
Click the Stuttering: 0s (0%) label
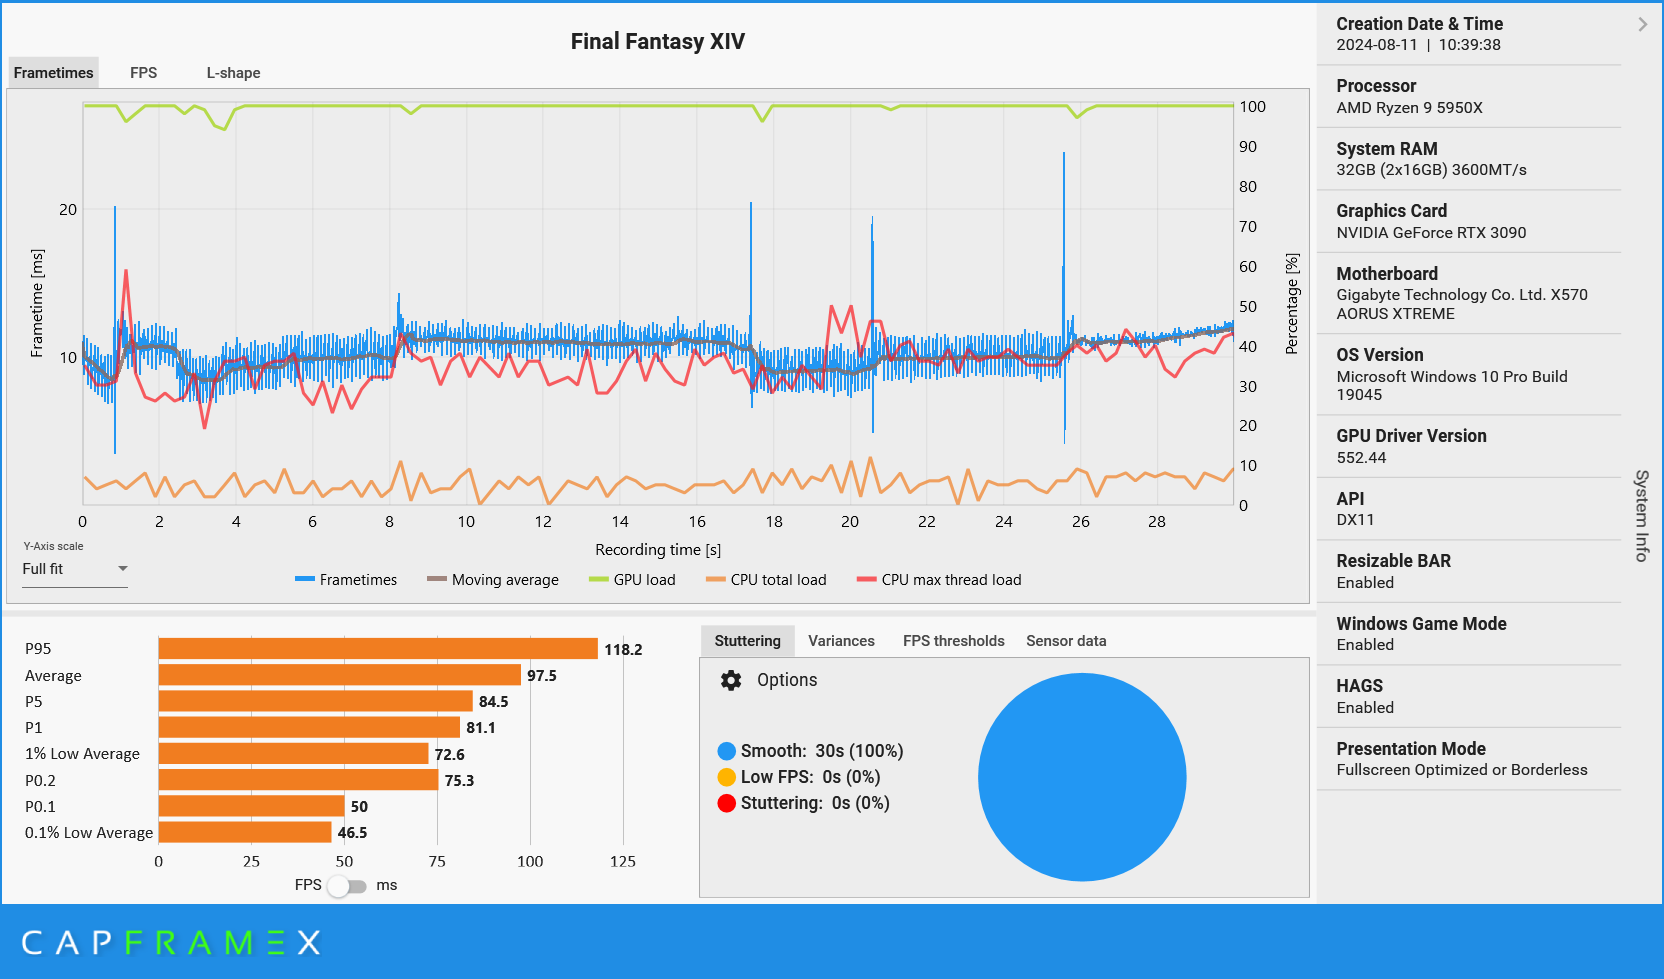815,803
